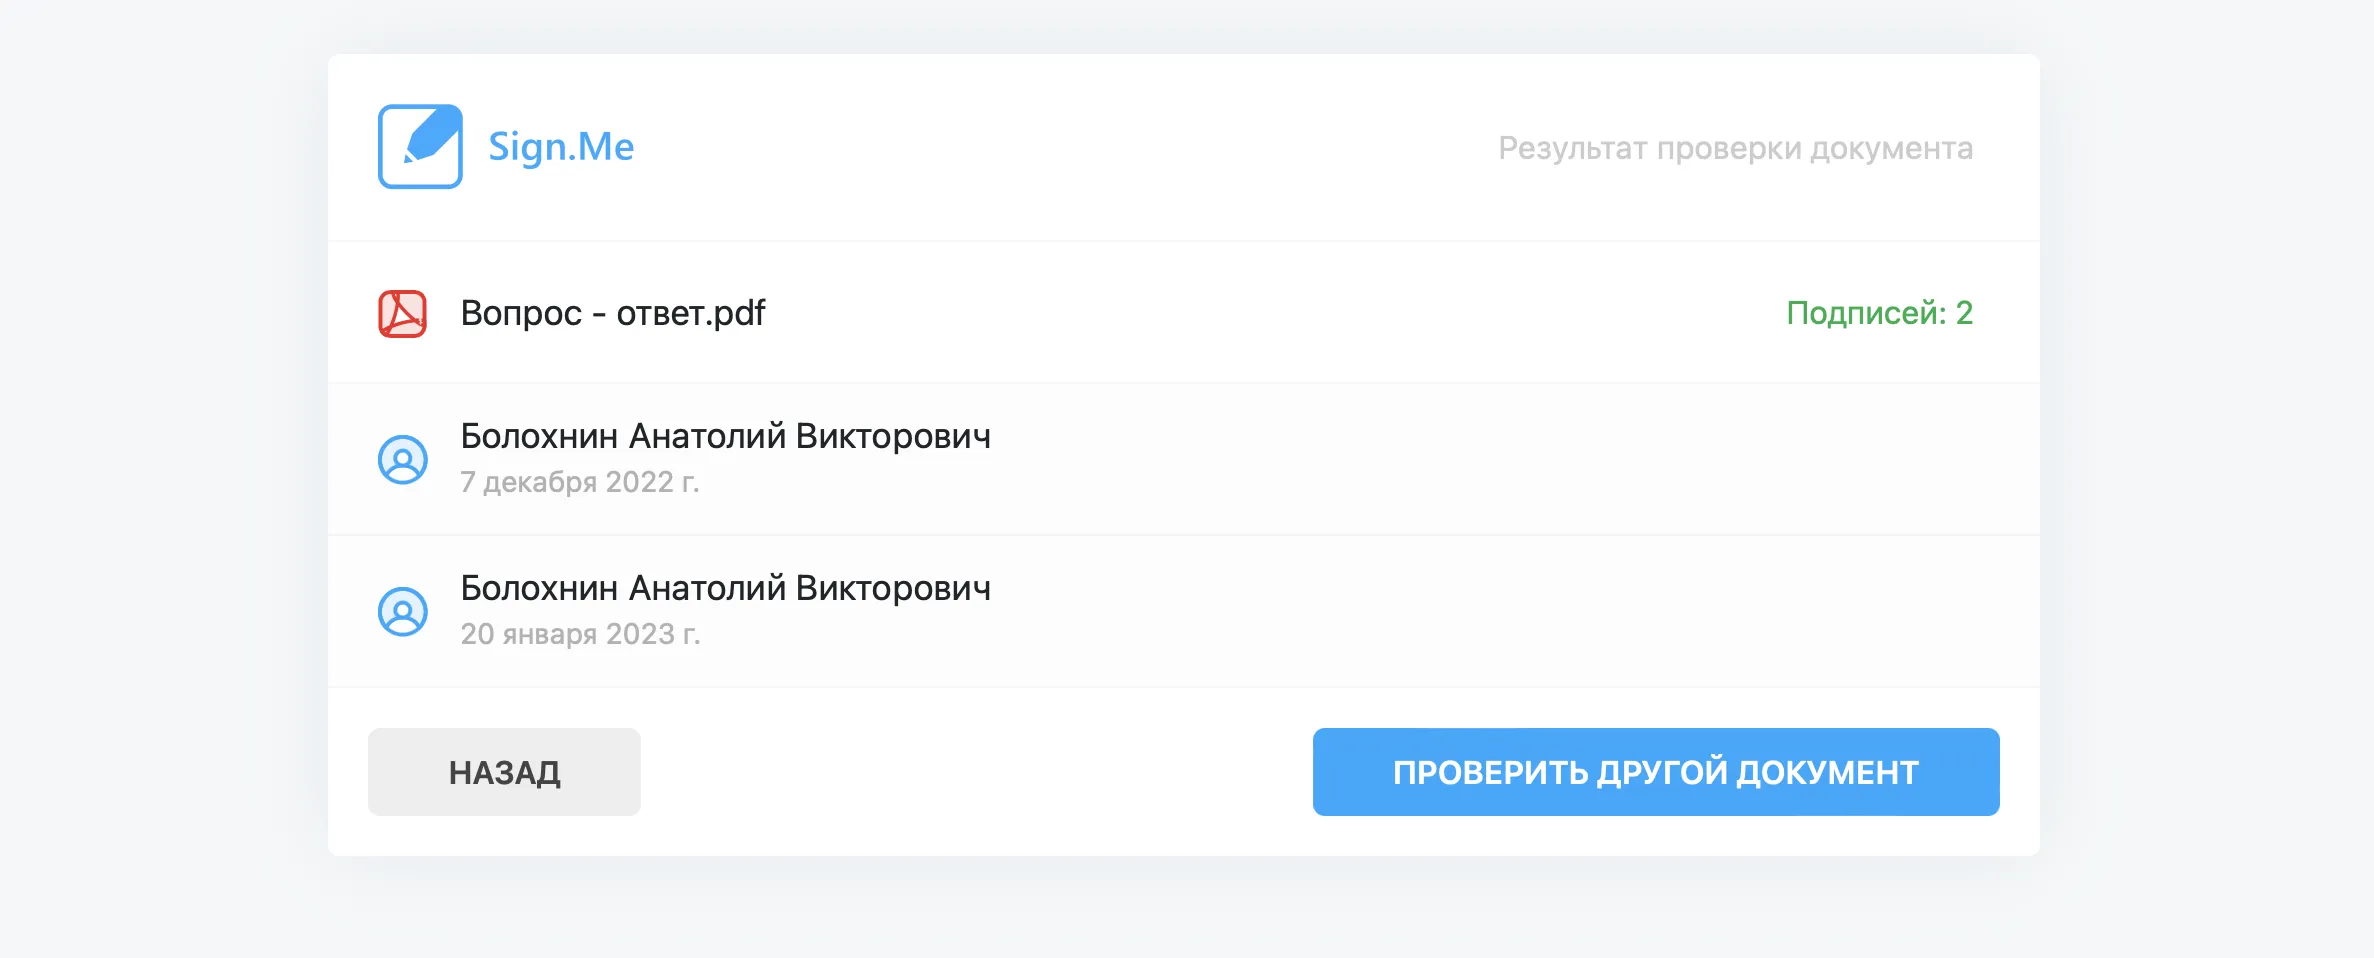Open file name Вопрос - ответ.pdf

613,313
